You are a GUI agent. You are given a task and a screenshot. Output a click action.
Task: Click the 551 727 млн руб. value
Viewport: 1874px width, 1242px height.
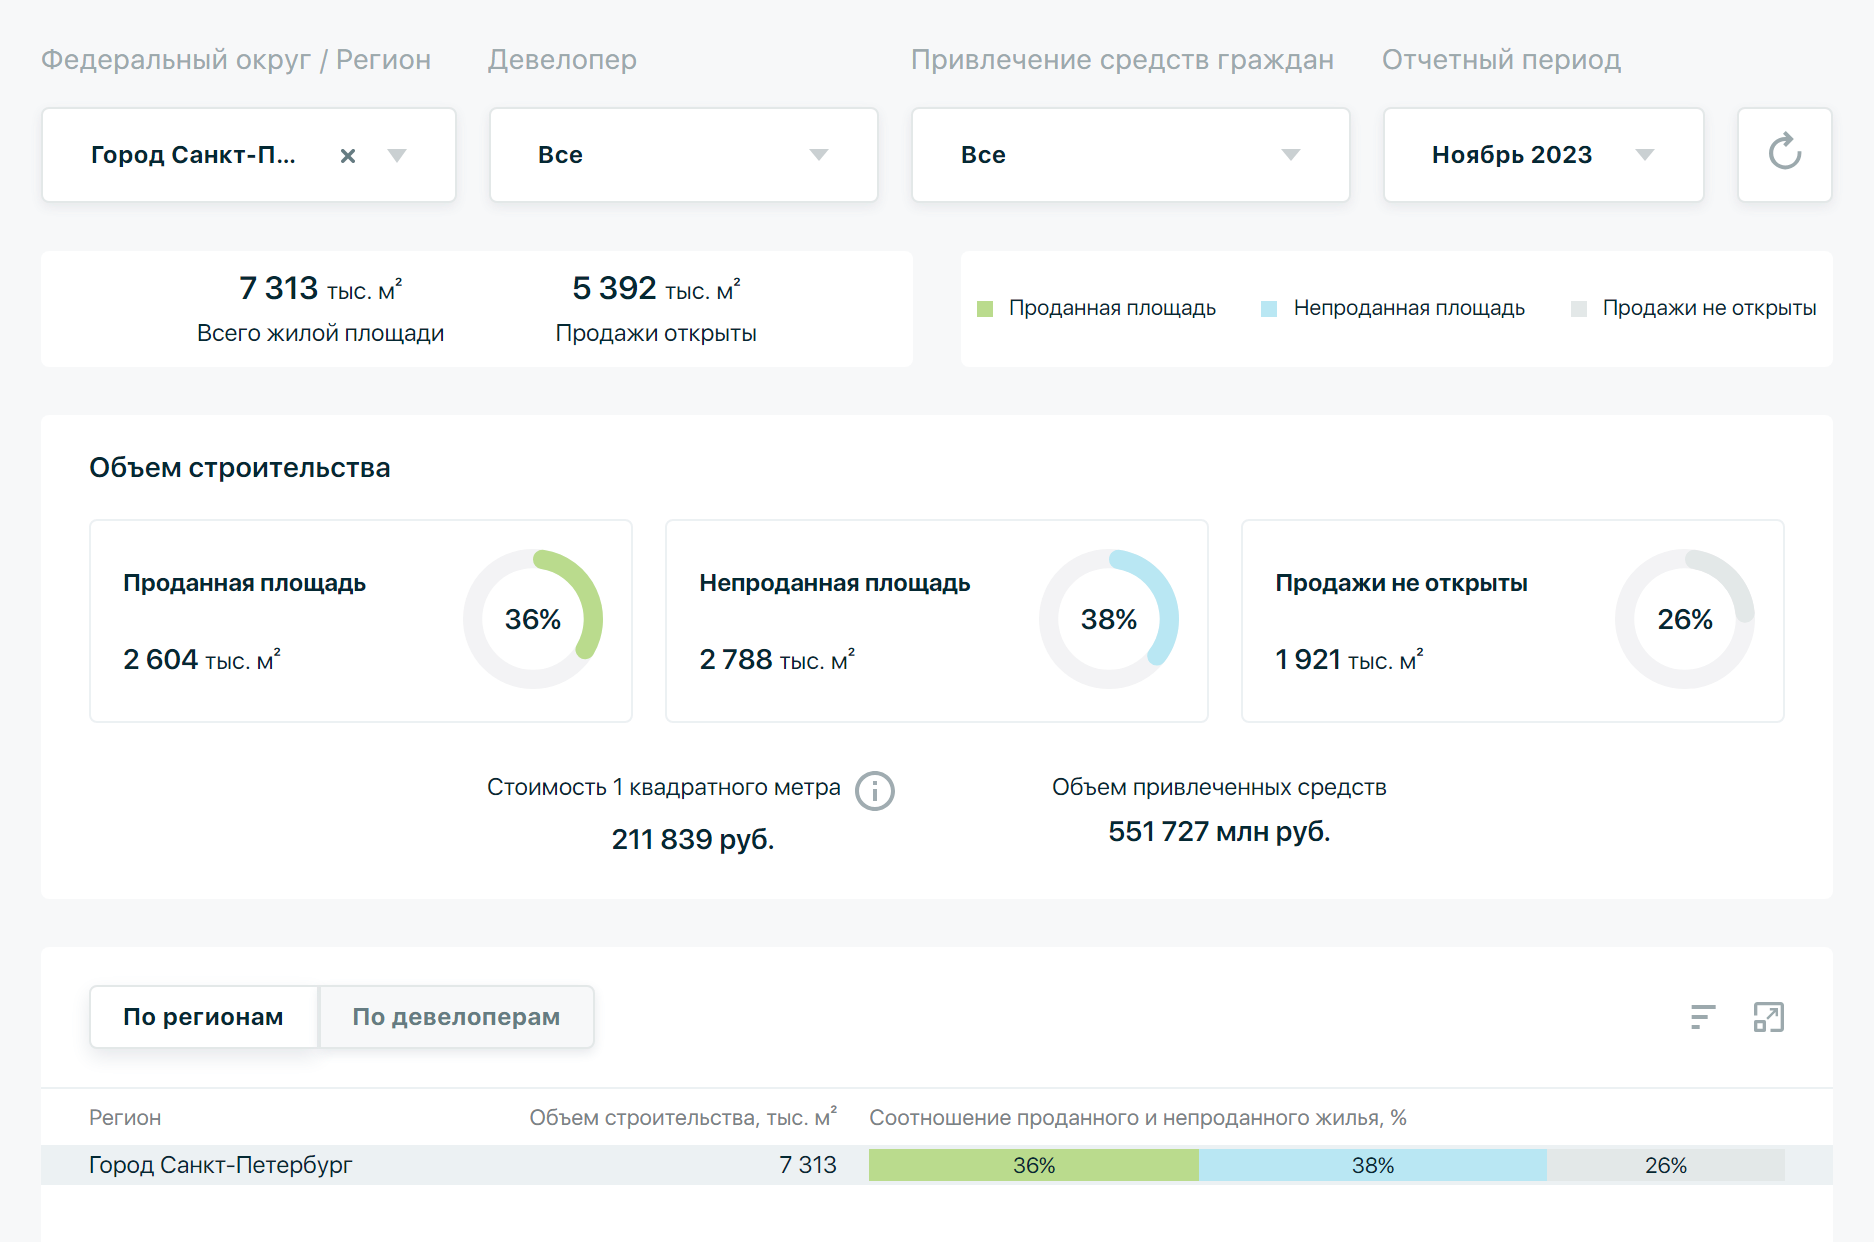click(x=1219, y=832)
